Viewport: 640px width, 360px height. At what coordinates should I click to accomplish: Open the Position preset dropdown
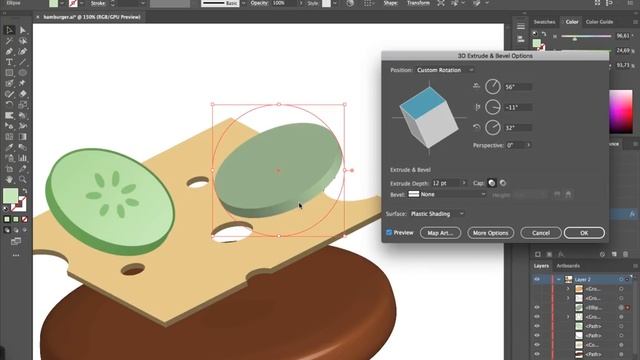tap(445, 70)
